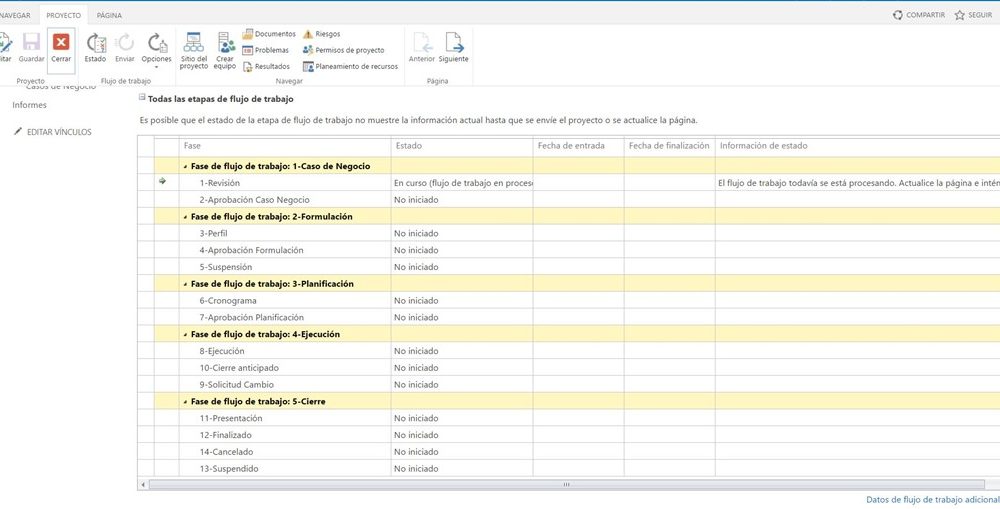Collapse the 5-Cierre phase group
1000x509 pixels.
(x=186, y=402)
